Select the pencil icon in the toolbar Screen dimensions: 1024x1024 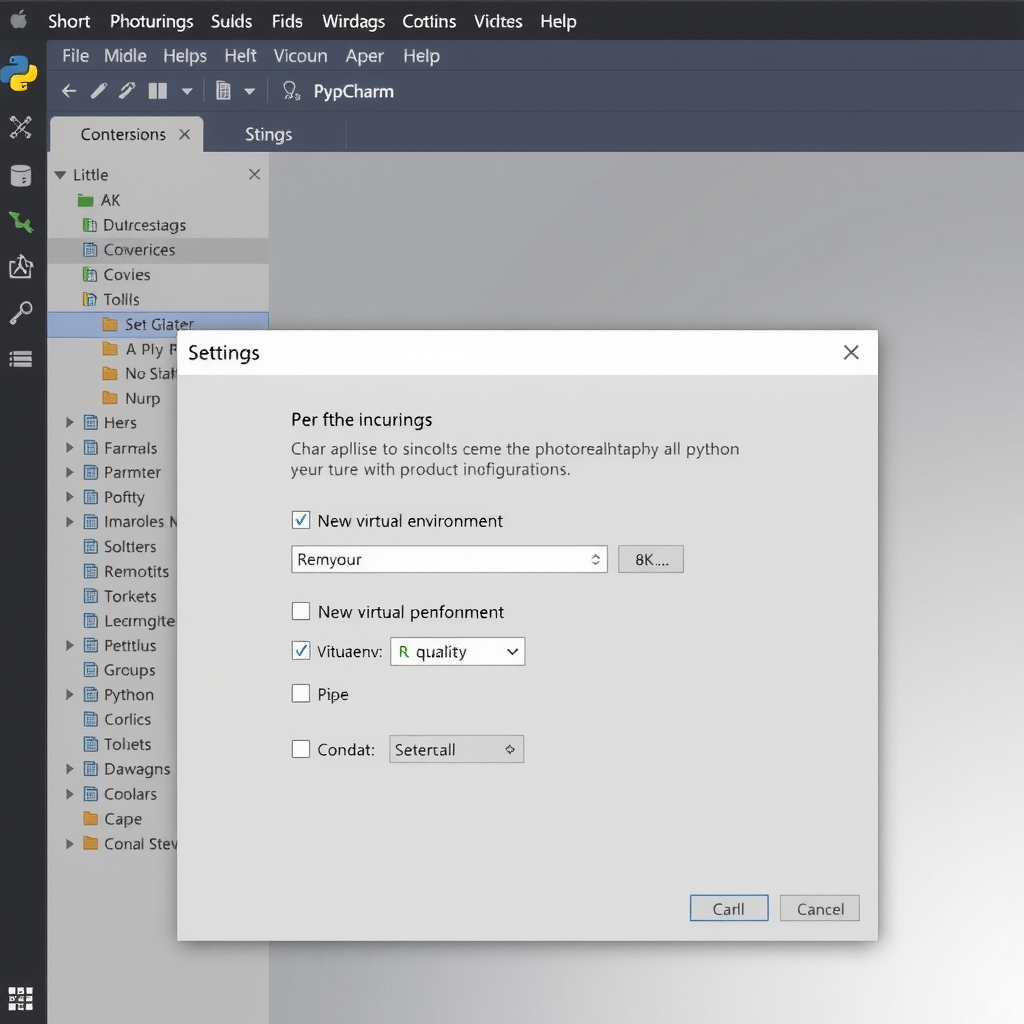(x=98, y=90)
